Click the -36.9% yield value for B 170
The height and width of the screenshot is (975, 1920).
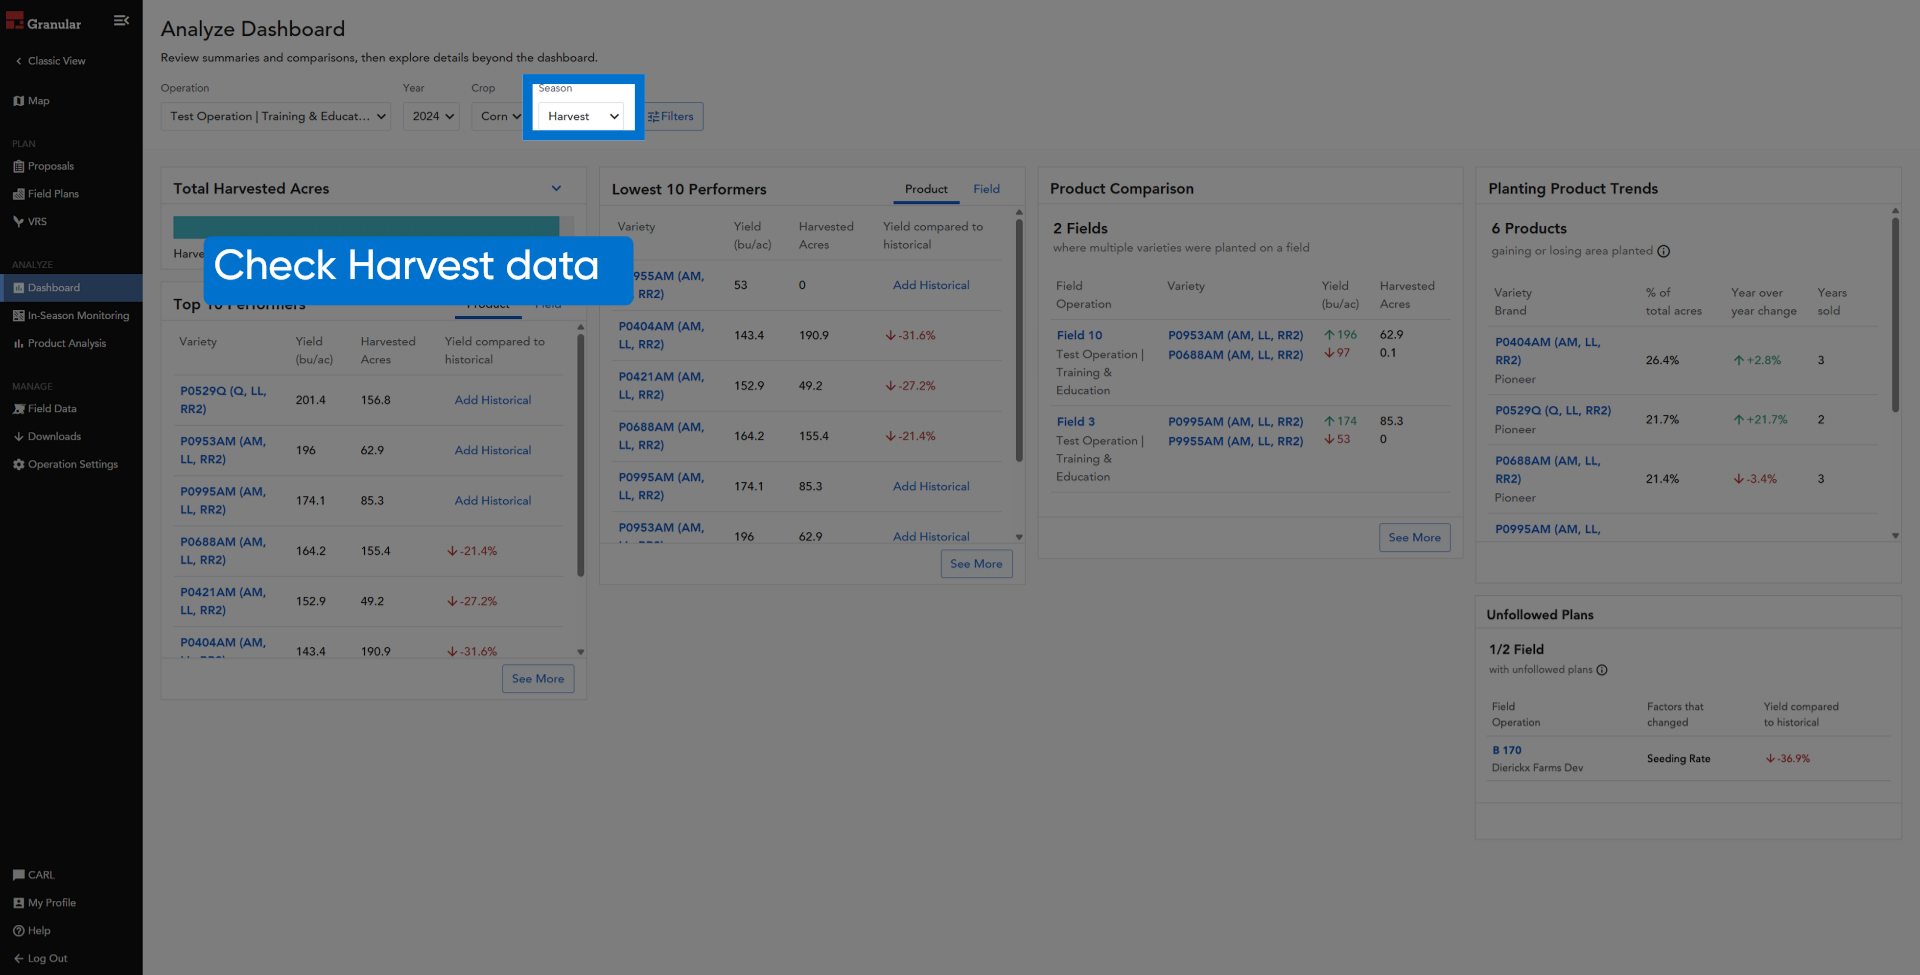pyautogui.click(x=1788, y=759)
